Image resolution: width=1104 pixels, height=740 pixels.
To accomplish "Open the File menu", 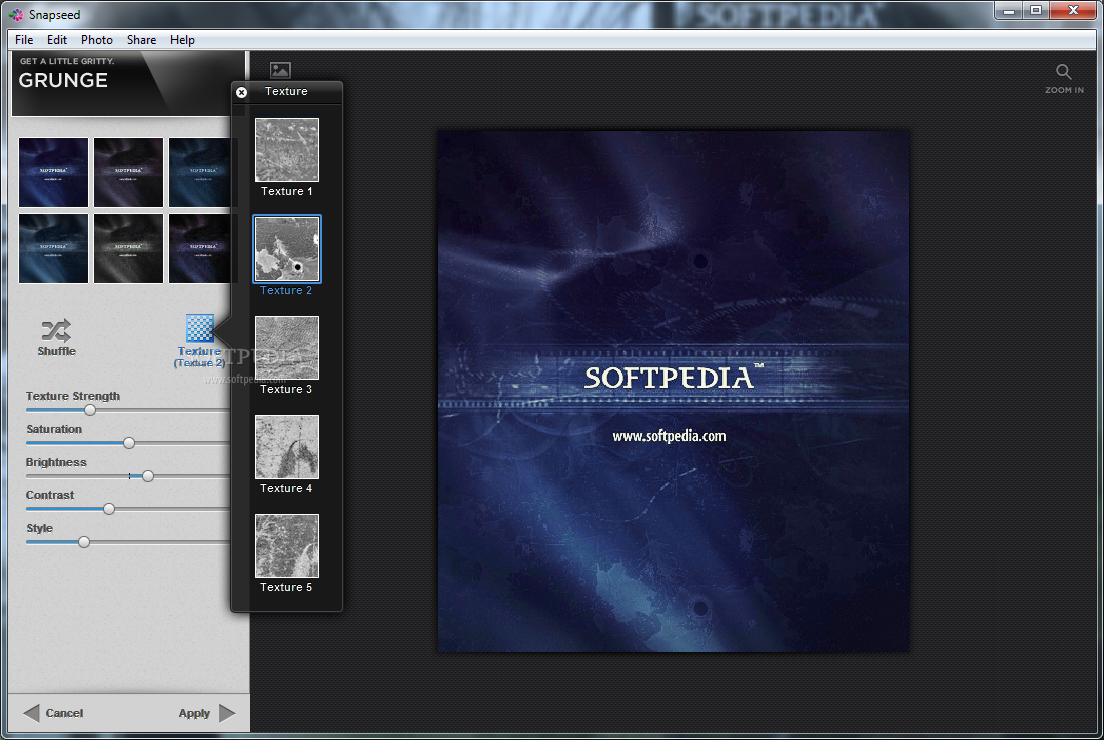I will 24,40.
